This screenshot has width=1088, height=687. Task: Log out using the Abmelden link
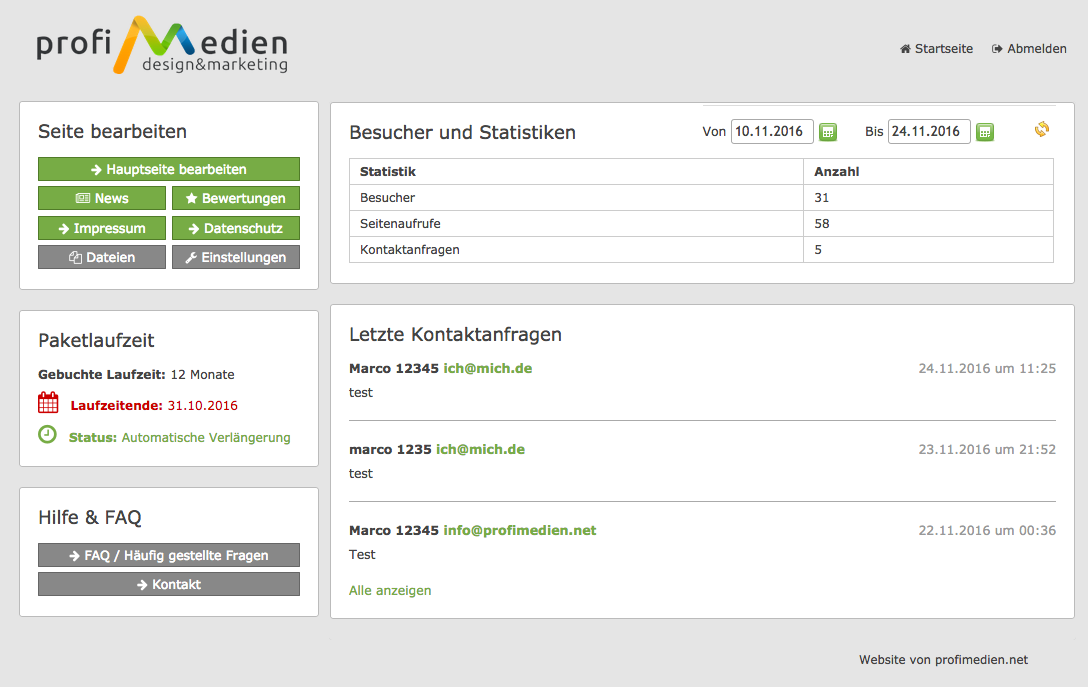tap(1029, 48)
